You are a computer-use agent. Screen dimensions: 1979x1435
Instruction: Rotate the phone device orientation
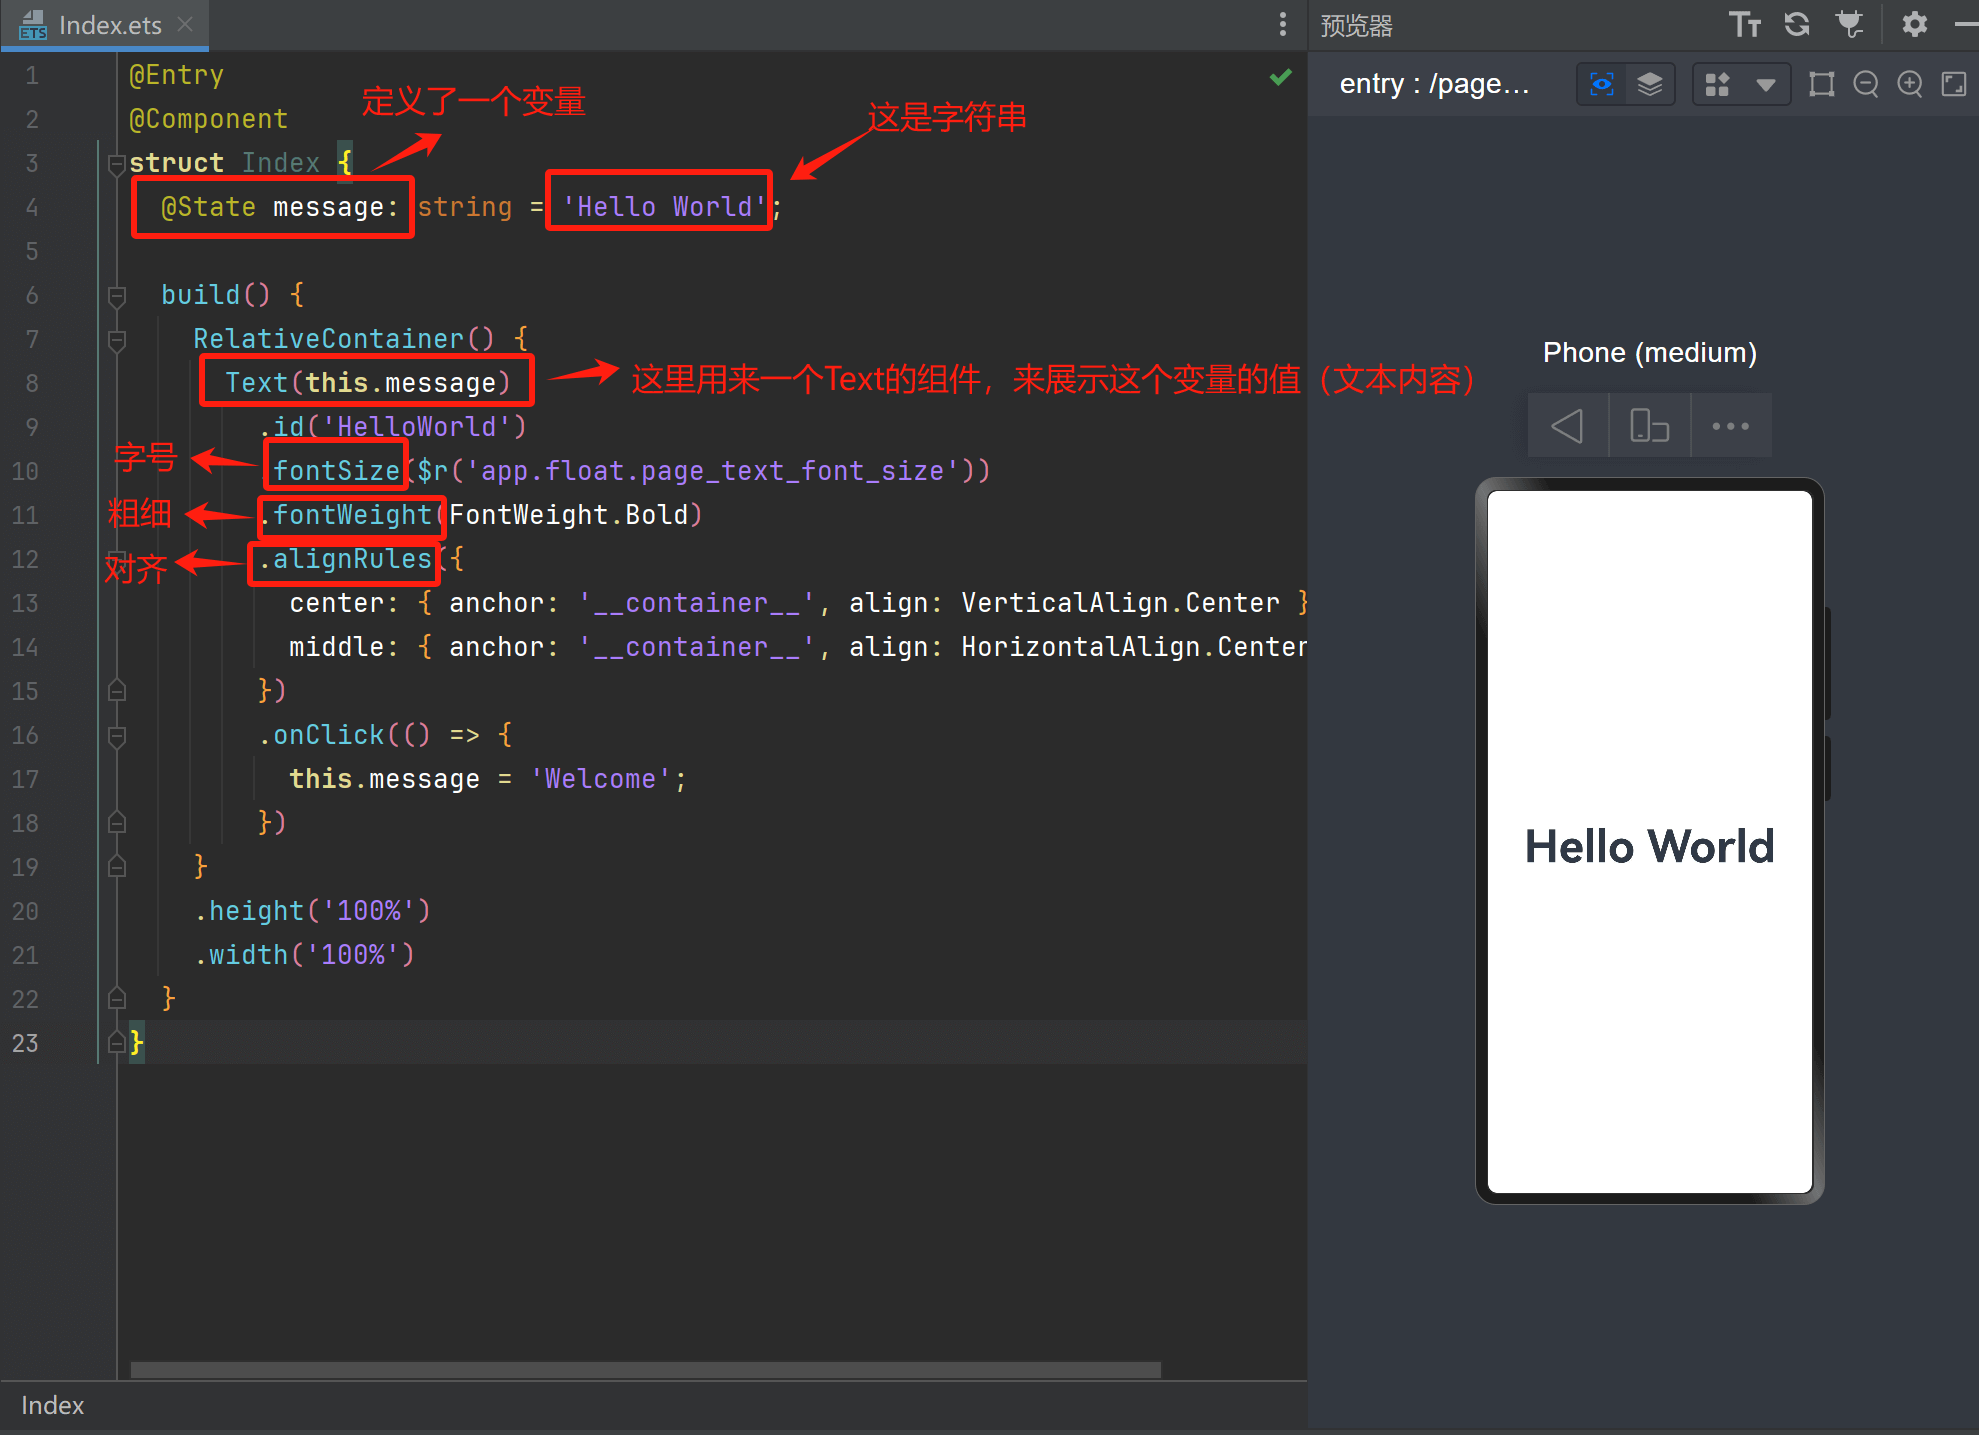tap(1649, 426)
